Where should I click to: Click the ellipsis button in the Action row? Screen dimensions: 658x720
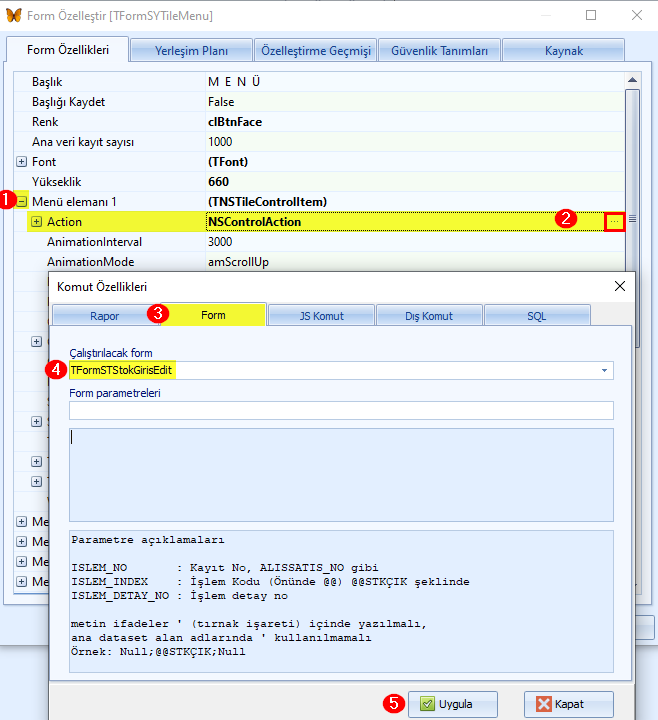615,221
